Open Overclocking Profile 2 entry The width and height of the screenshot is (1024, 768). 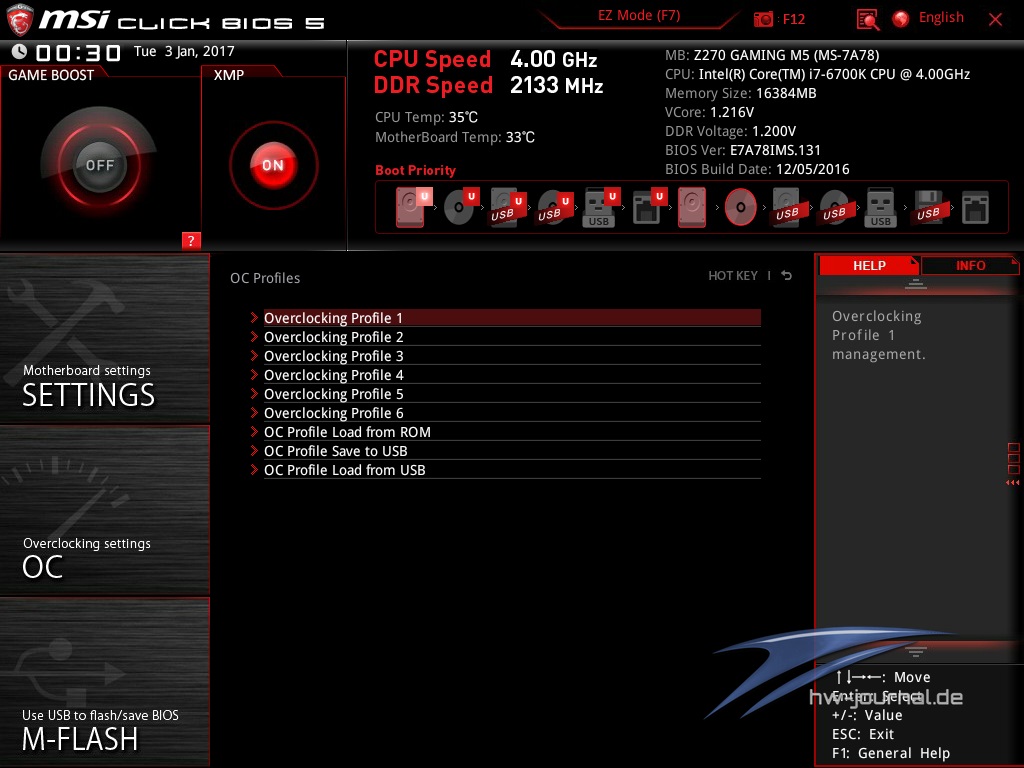(x=512, y=336)
